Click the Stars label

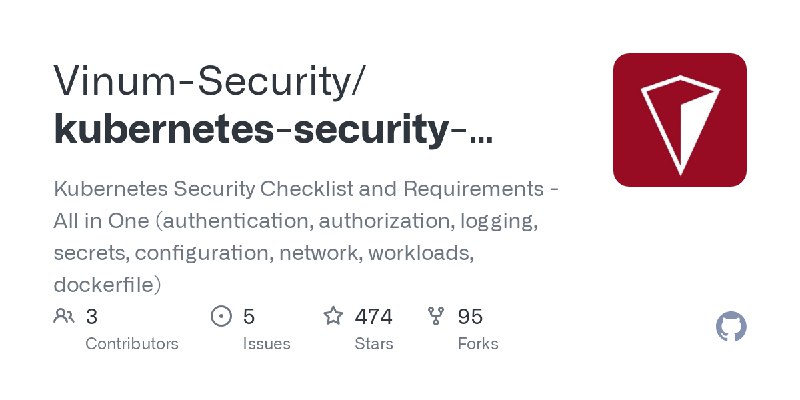pyautogui.click(x=374, y=344)
